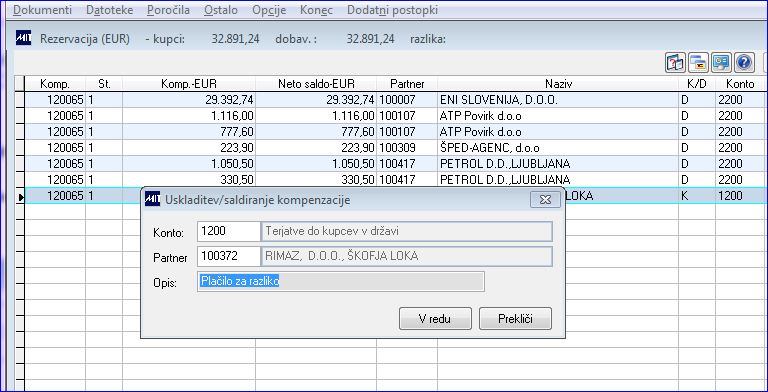Image resolution: width=768 pixels, height=392 pixels.
Task: Cancel with the Prekliči button
Action: tap(515, 319)
